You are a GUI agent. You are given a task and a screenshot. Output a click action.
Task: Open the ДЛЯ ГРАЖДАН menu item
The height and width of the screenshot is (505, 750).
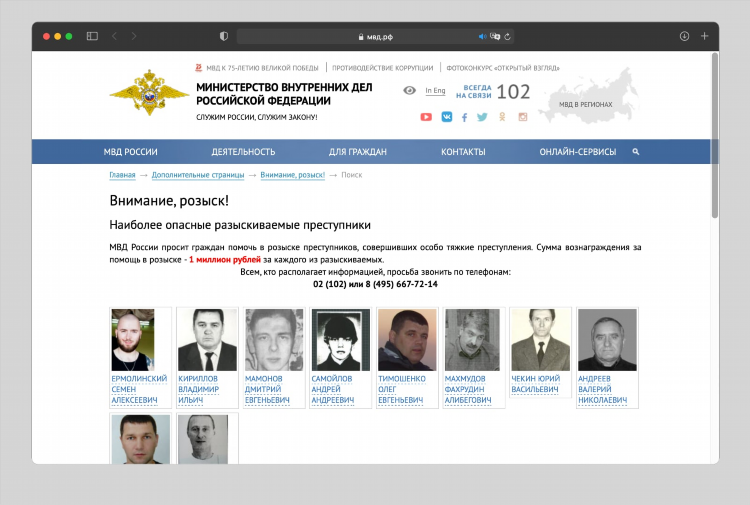[358, 152]
